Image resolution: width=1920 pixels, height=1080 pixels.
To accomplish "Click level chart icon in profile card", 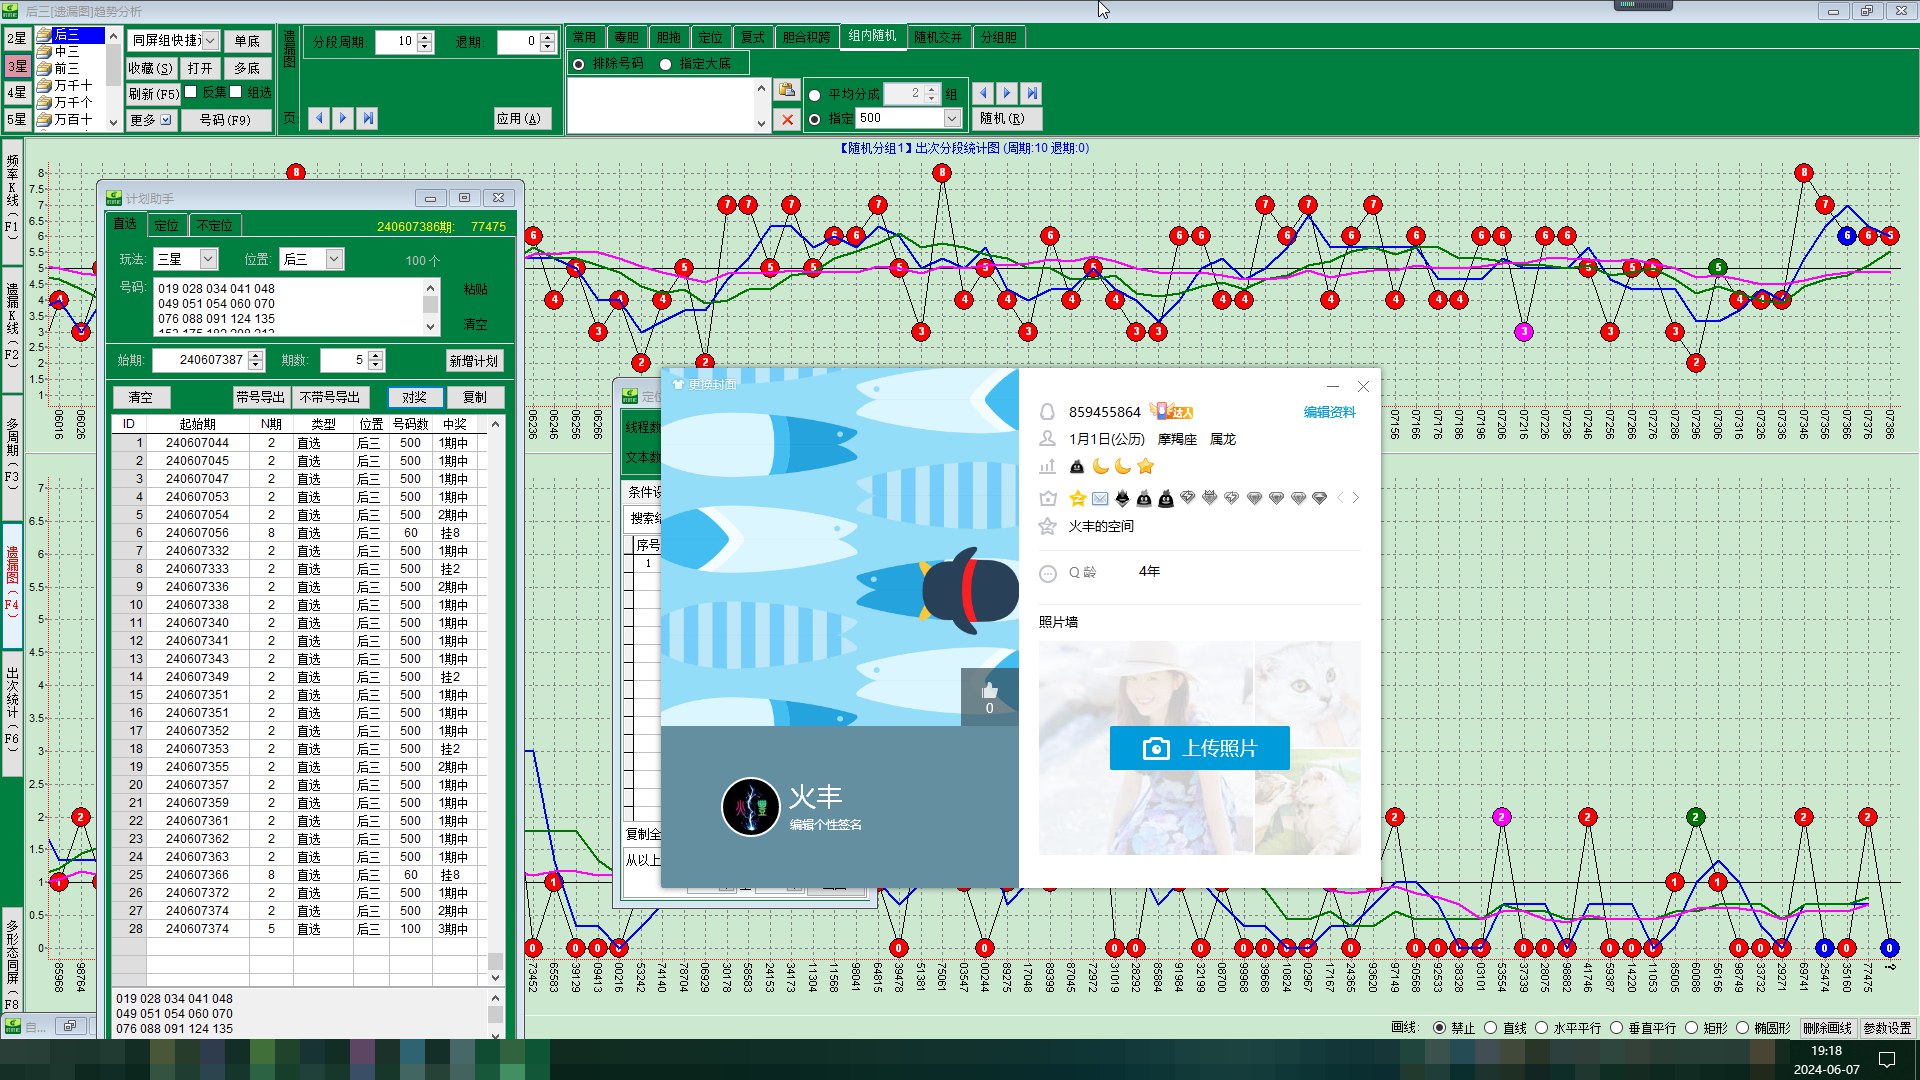I will tap(1047, 466).
